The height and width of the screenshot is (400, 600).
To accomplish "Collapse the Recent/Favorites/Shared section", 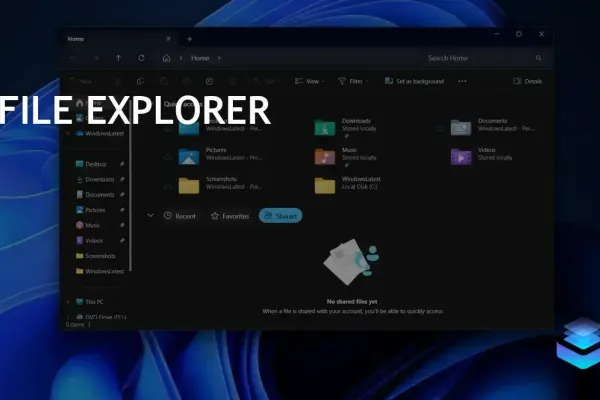I will [150, 216].
